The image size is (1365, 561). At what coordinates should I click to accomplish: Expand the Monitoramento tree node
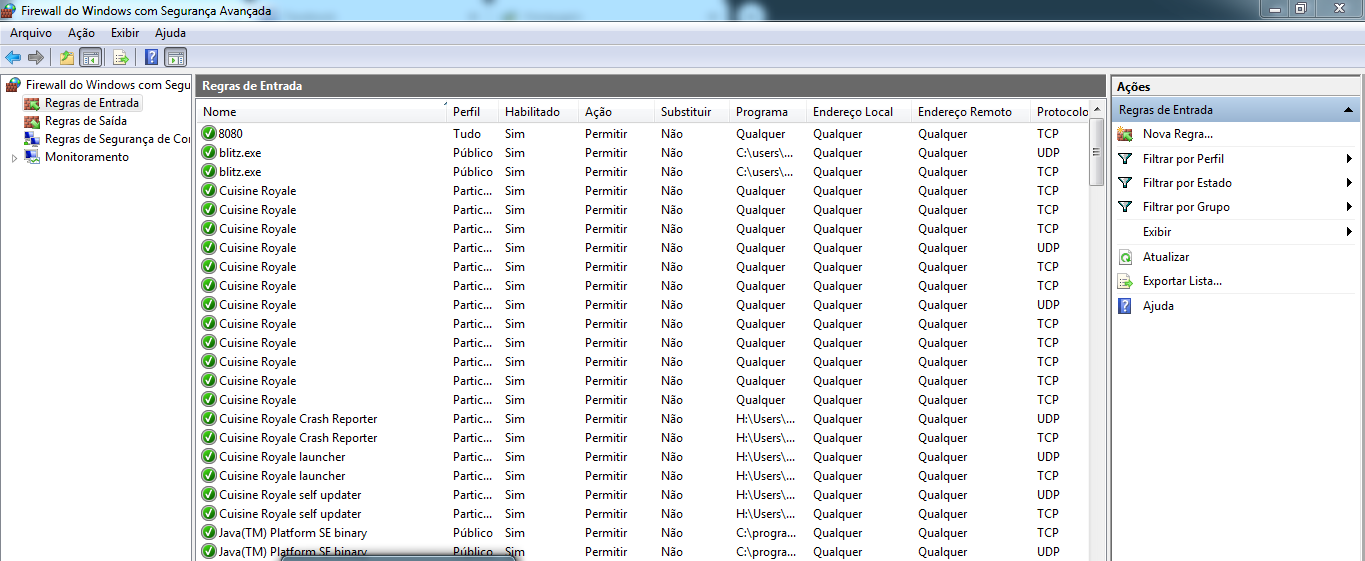(x=14, y=158)
